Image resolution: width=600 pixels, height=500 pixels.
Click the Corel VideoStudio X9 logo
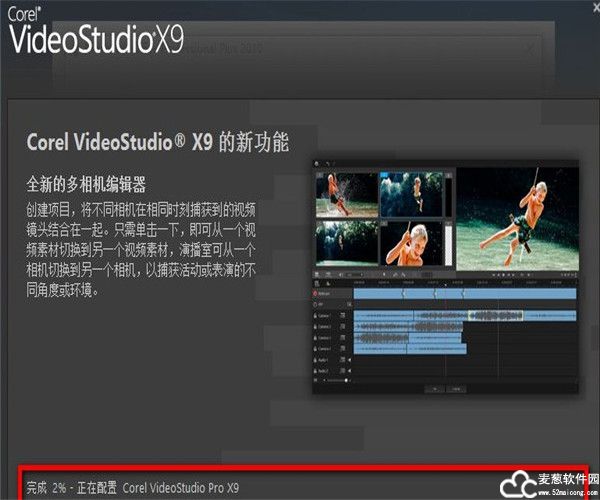[x=96, y=31]
